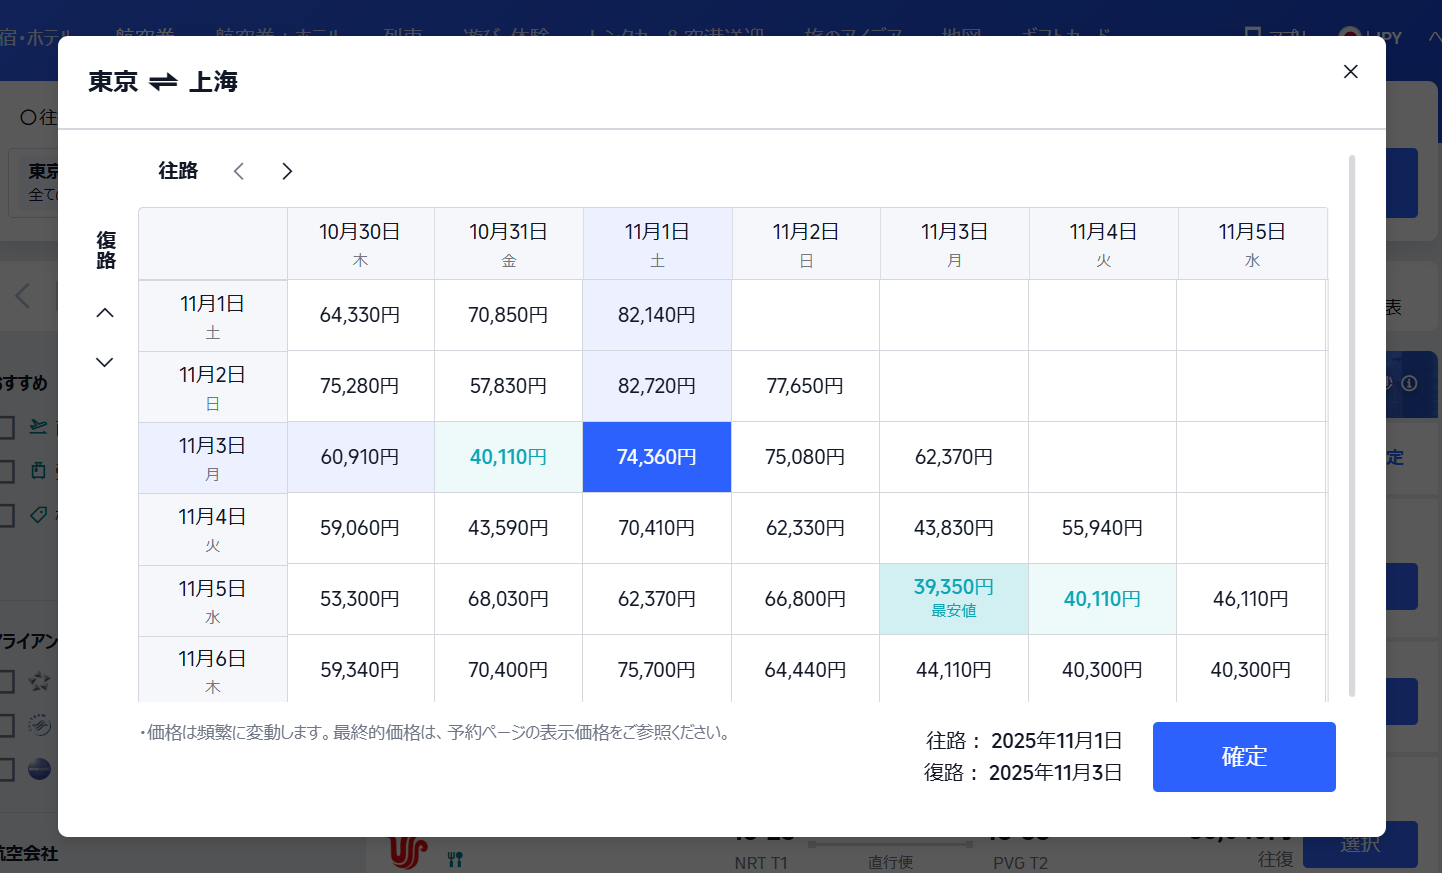
Task: Choose the 40,110円 fare for Oct 31 departure
Action: pyautogui.click(x=508, y=457)
